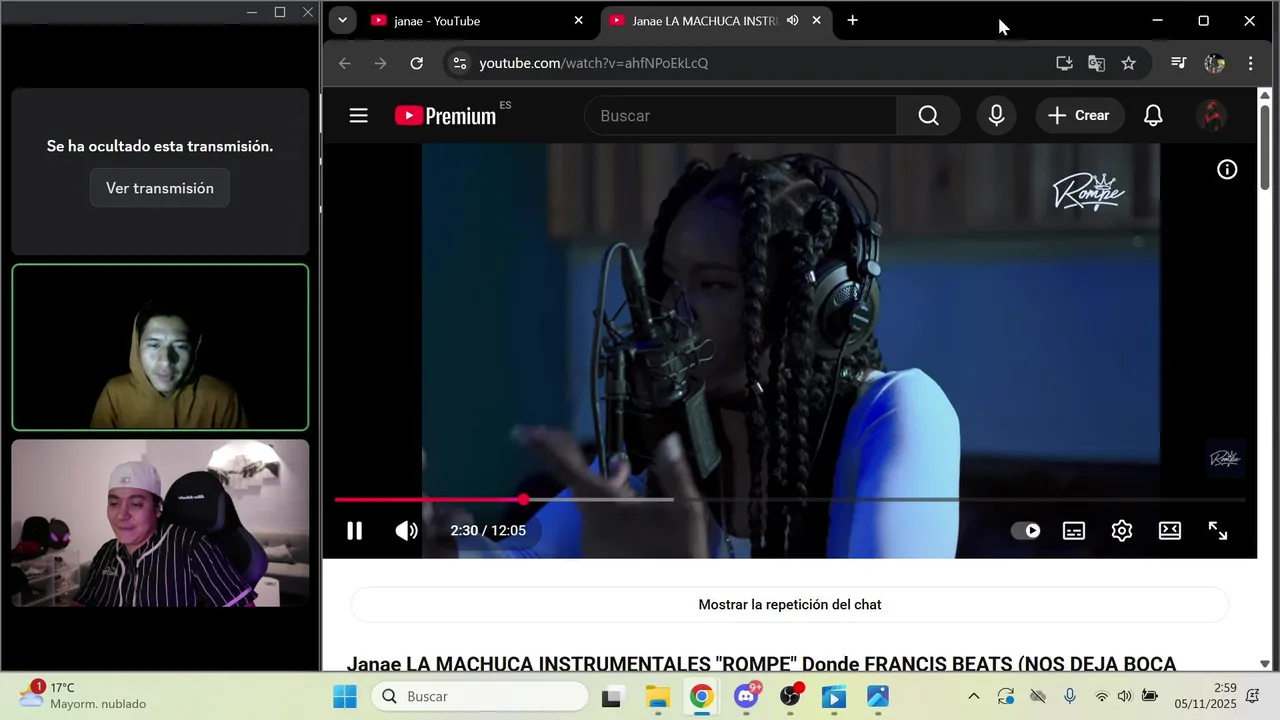Click the forward navigation arrow

[381, 63]
